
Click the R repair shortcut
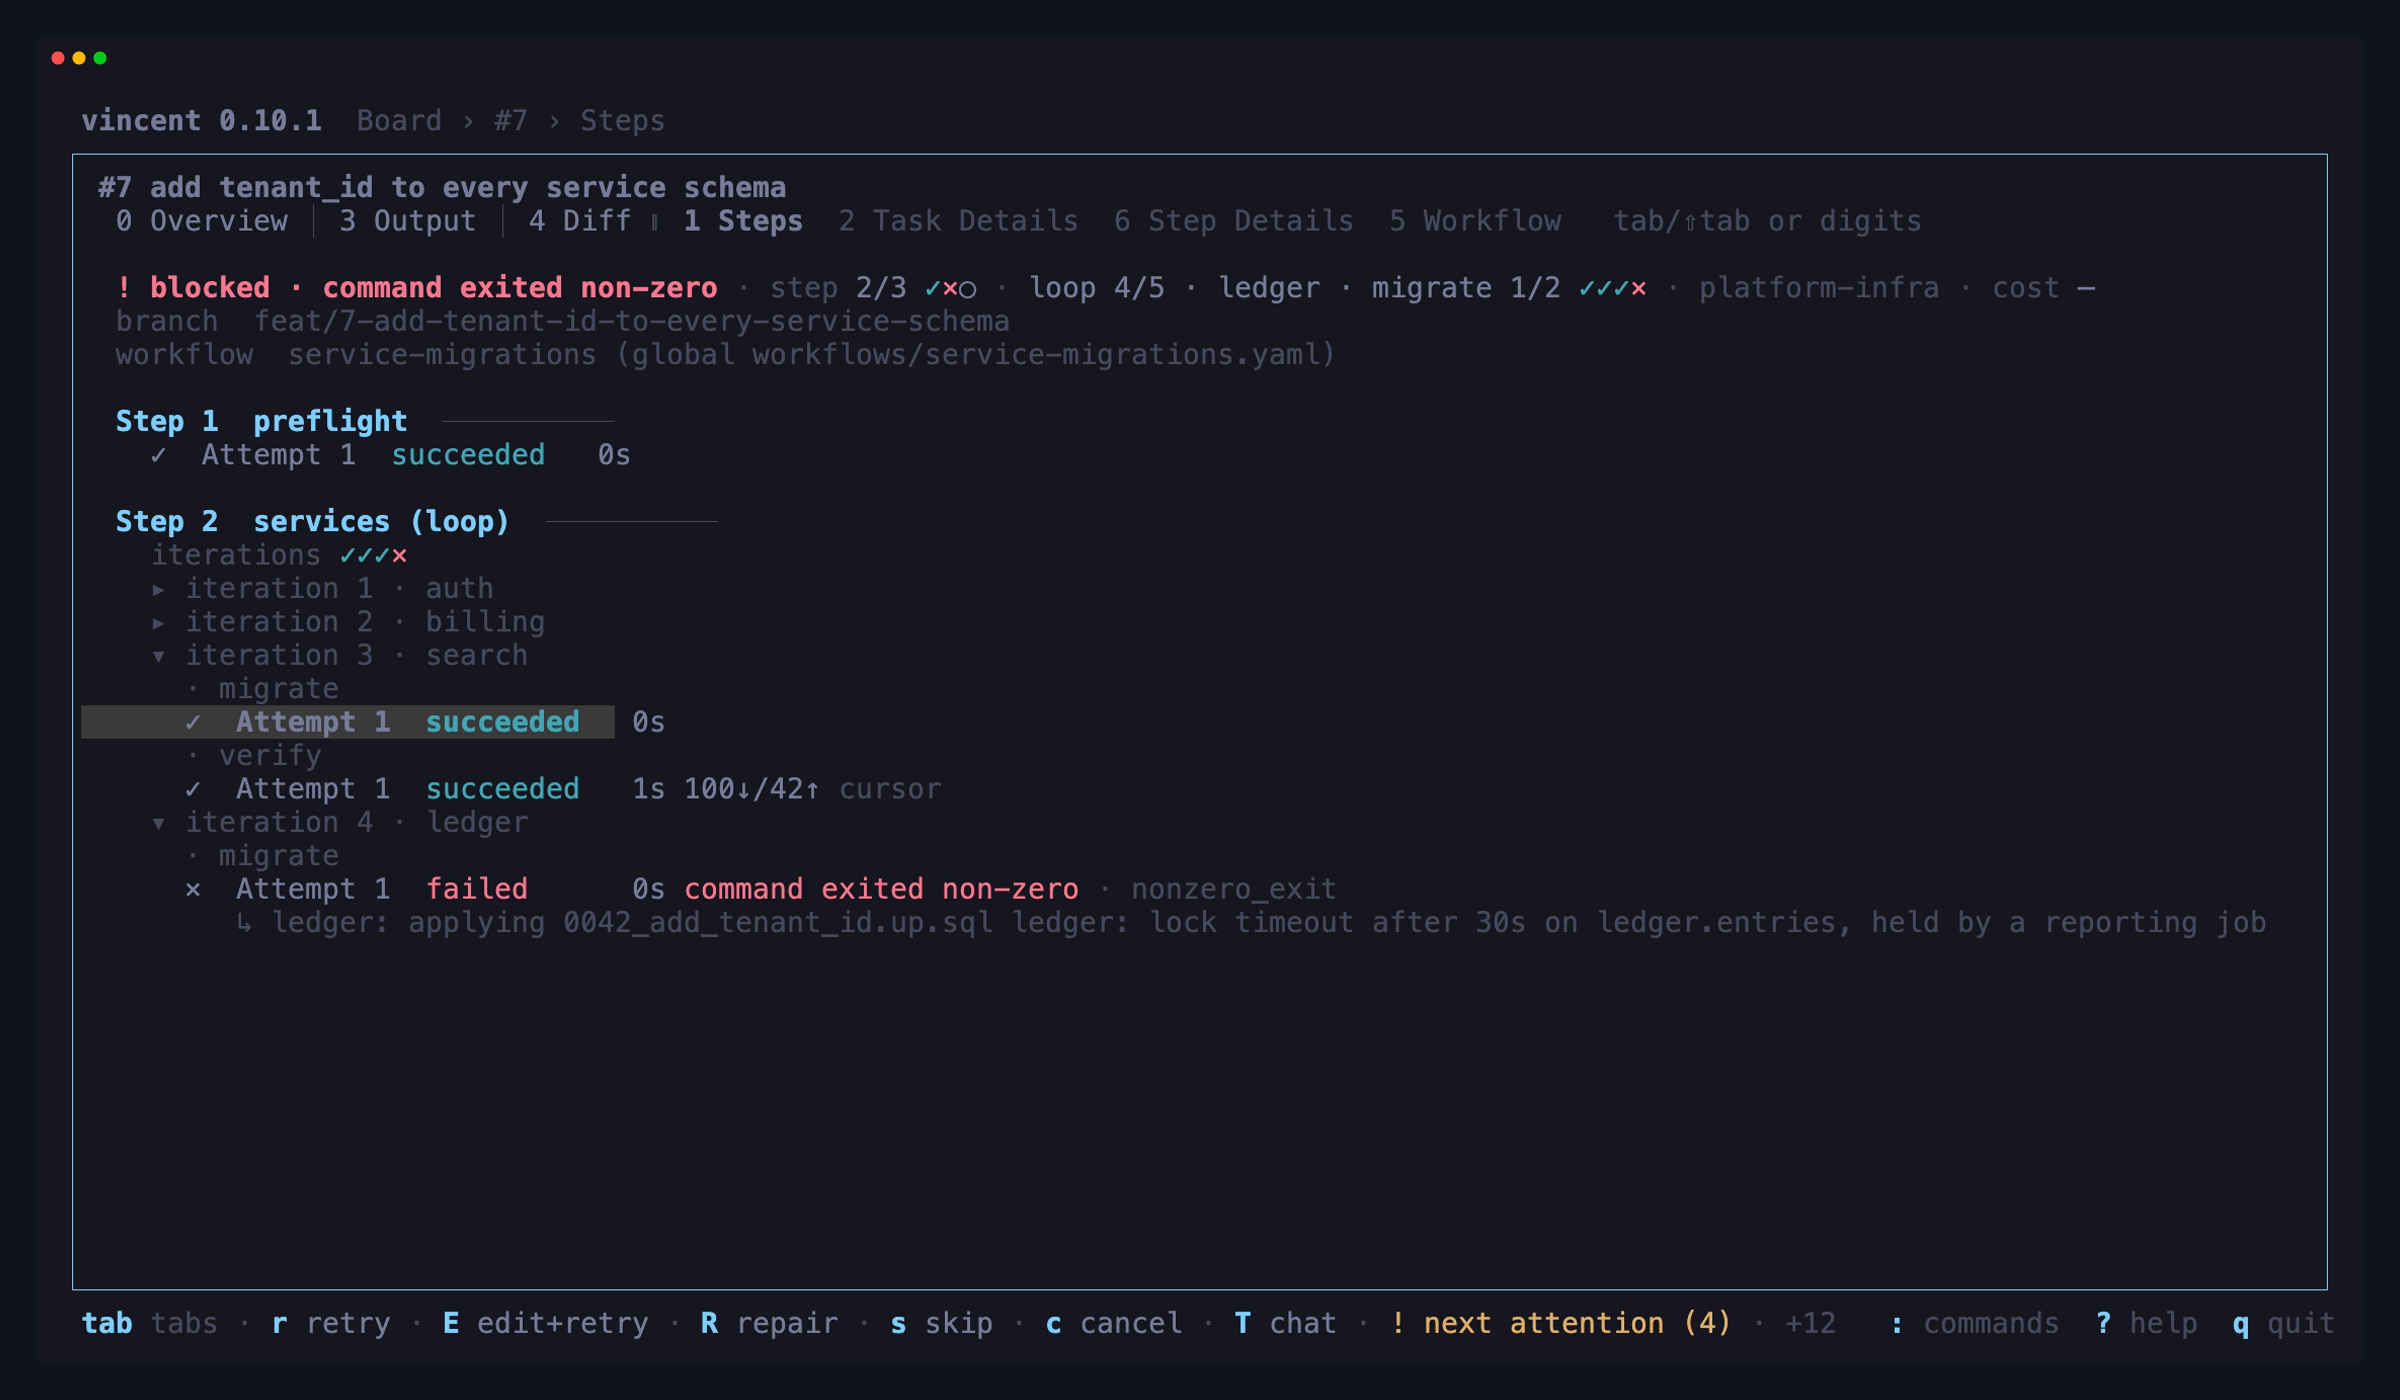click(x=769, y=1323)
